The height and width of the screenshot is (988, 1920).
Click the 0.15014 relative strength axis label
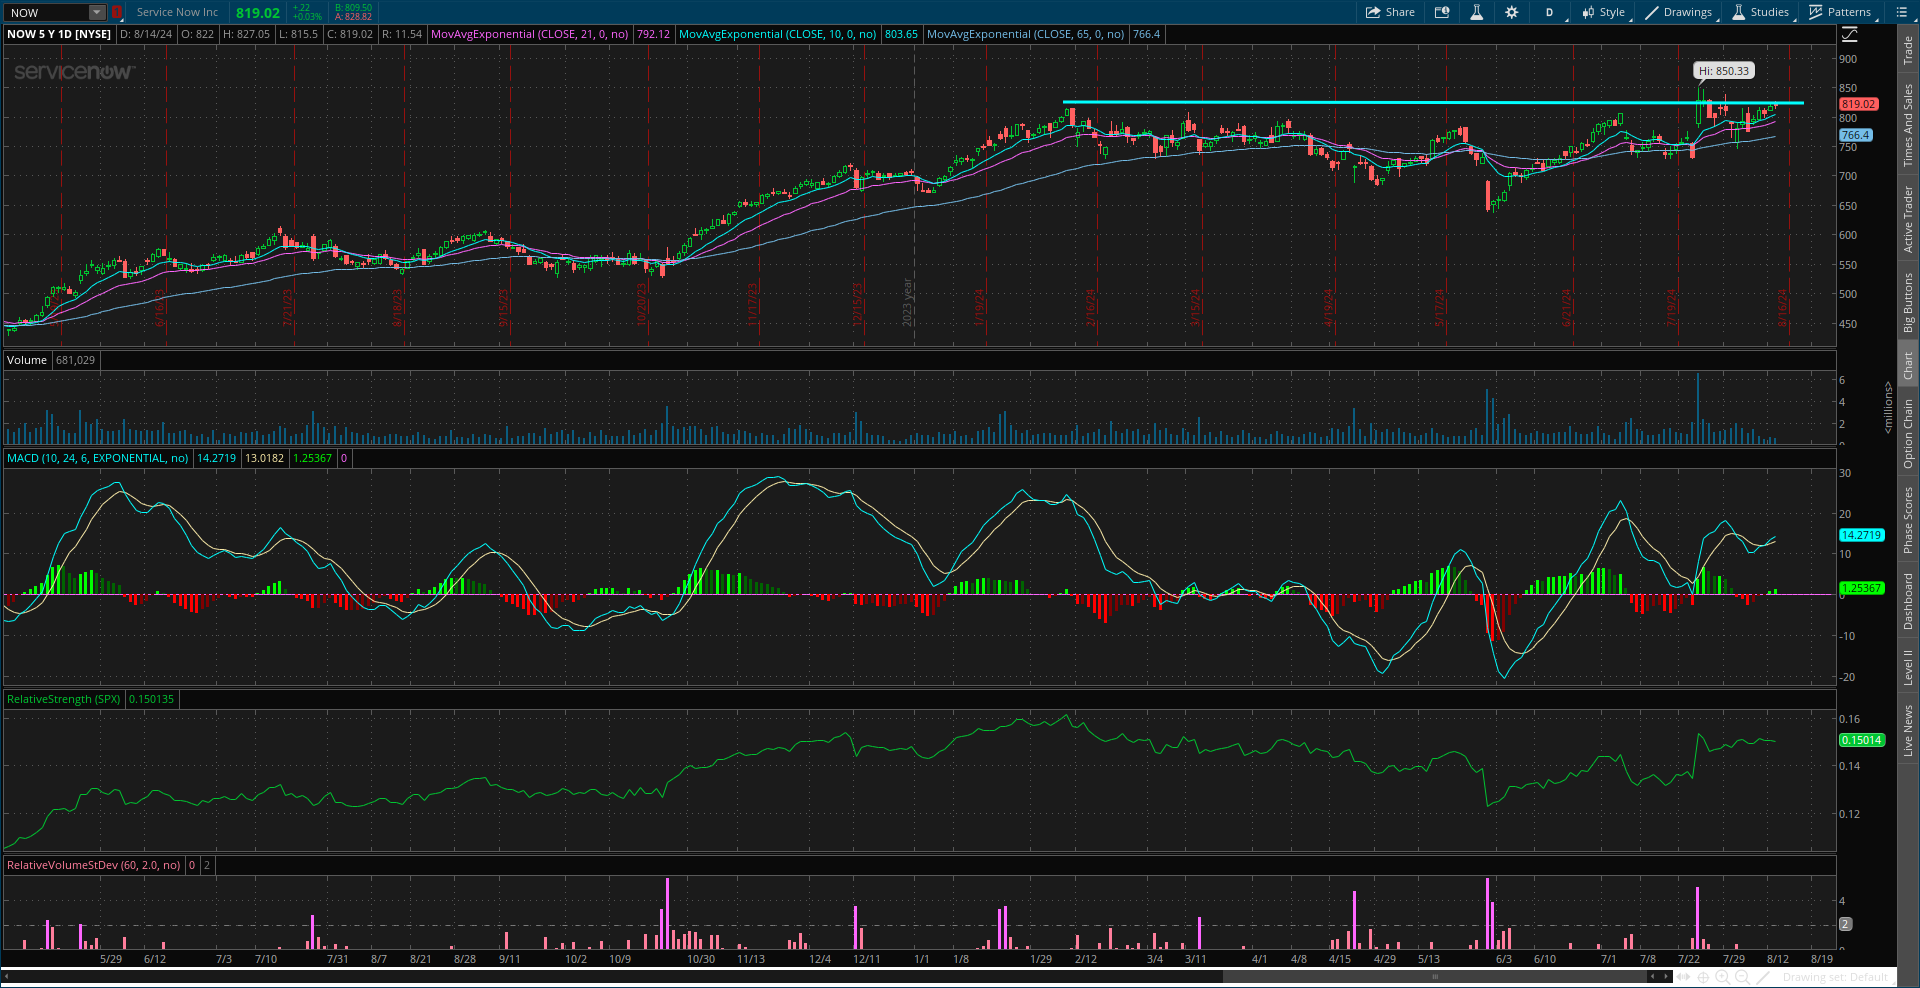1861,740
